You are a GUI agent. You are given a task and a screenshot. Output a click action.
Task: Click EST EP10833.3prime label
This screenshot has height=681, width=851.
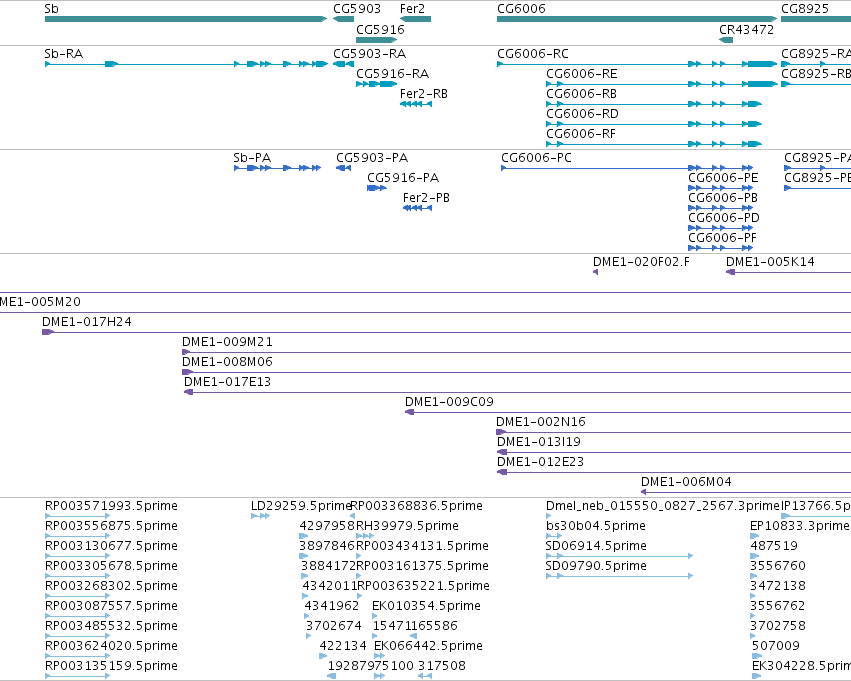click(x=800, y=526)
